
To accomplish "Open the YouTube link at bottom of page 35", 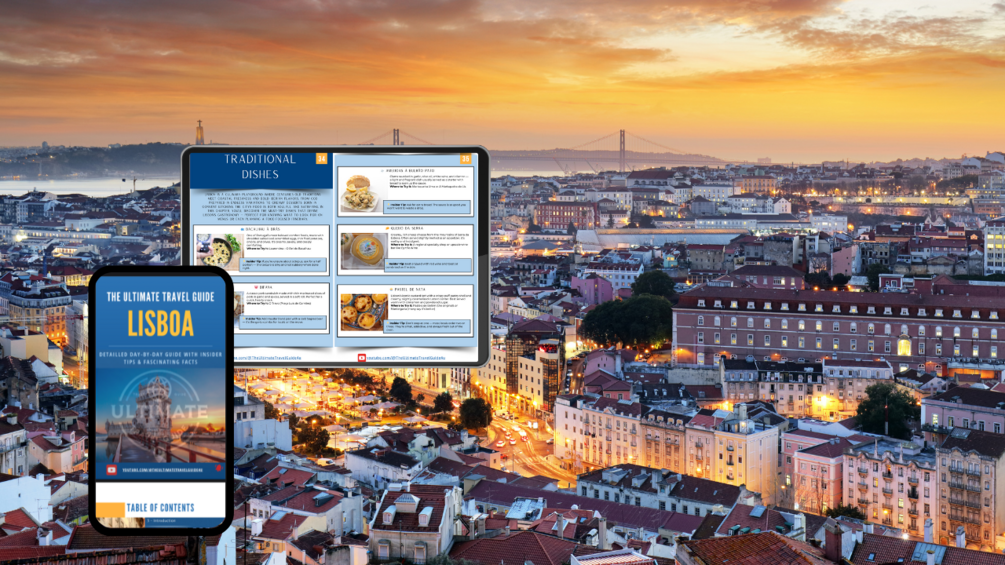I will click(406, 358).
